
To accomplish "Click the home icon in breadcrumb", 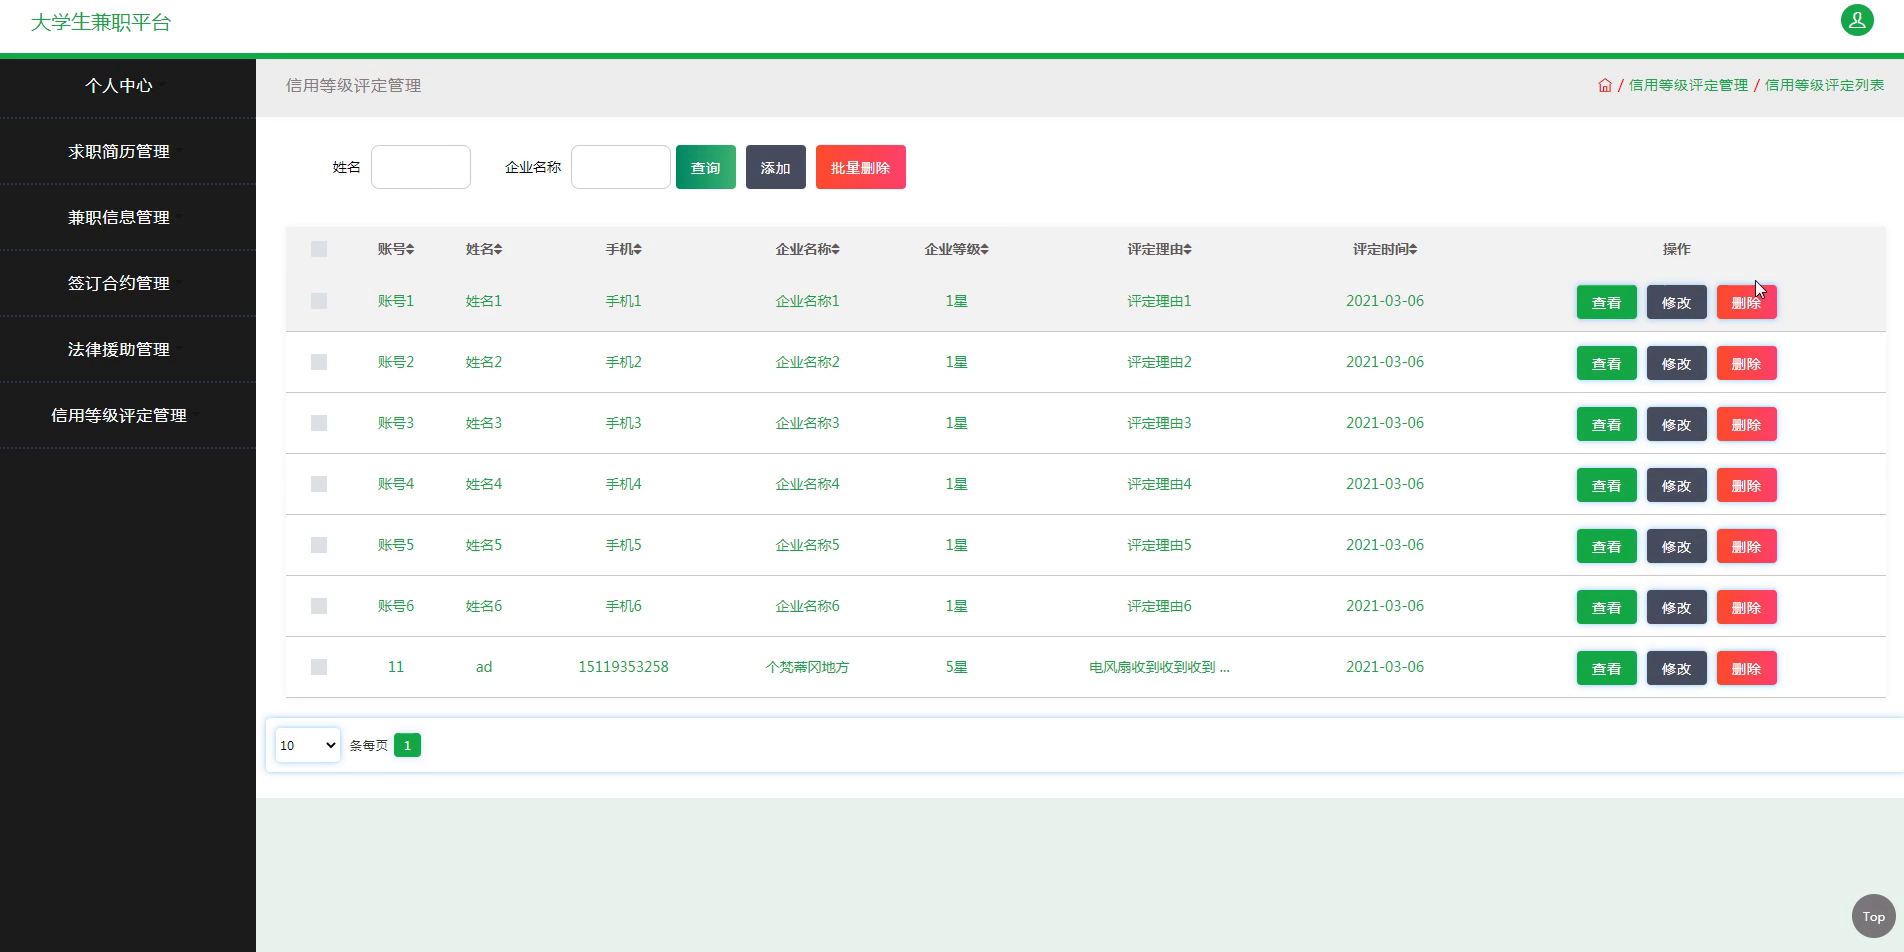I will pyautogui.click(x=1605, y=85).
